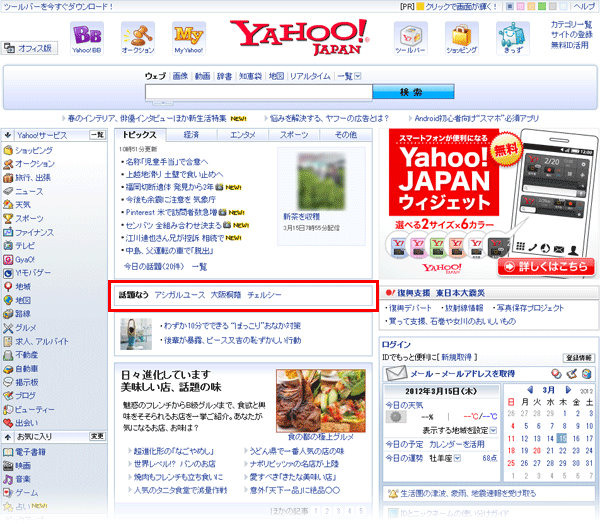Screen dimensions: 600x524
Task: Click the 出会い hearts sidebar icon
Action: coord(8,423)
